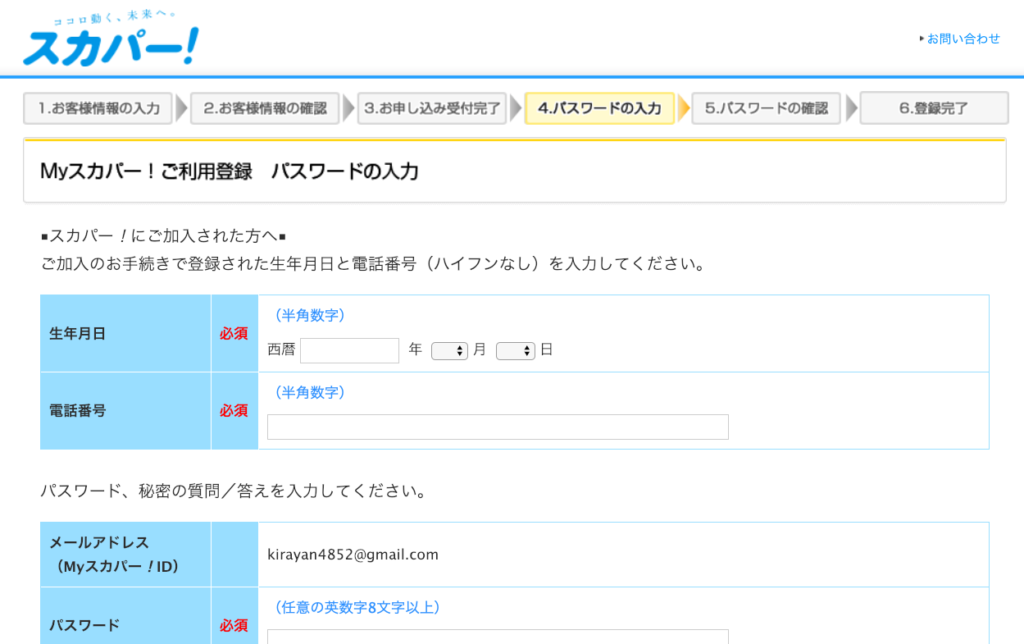Click the 生年月日 row label
This screenshot has width=1024, height=644.
click(x=77, y=334)
